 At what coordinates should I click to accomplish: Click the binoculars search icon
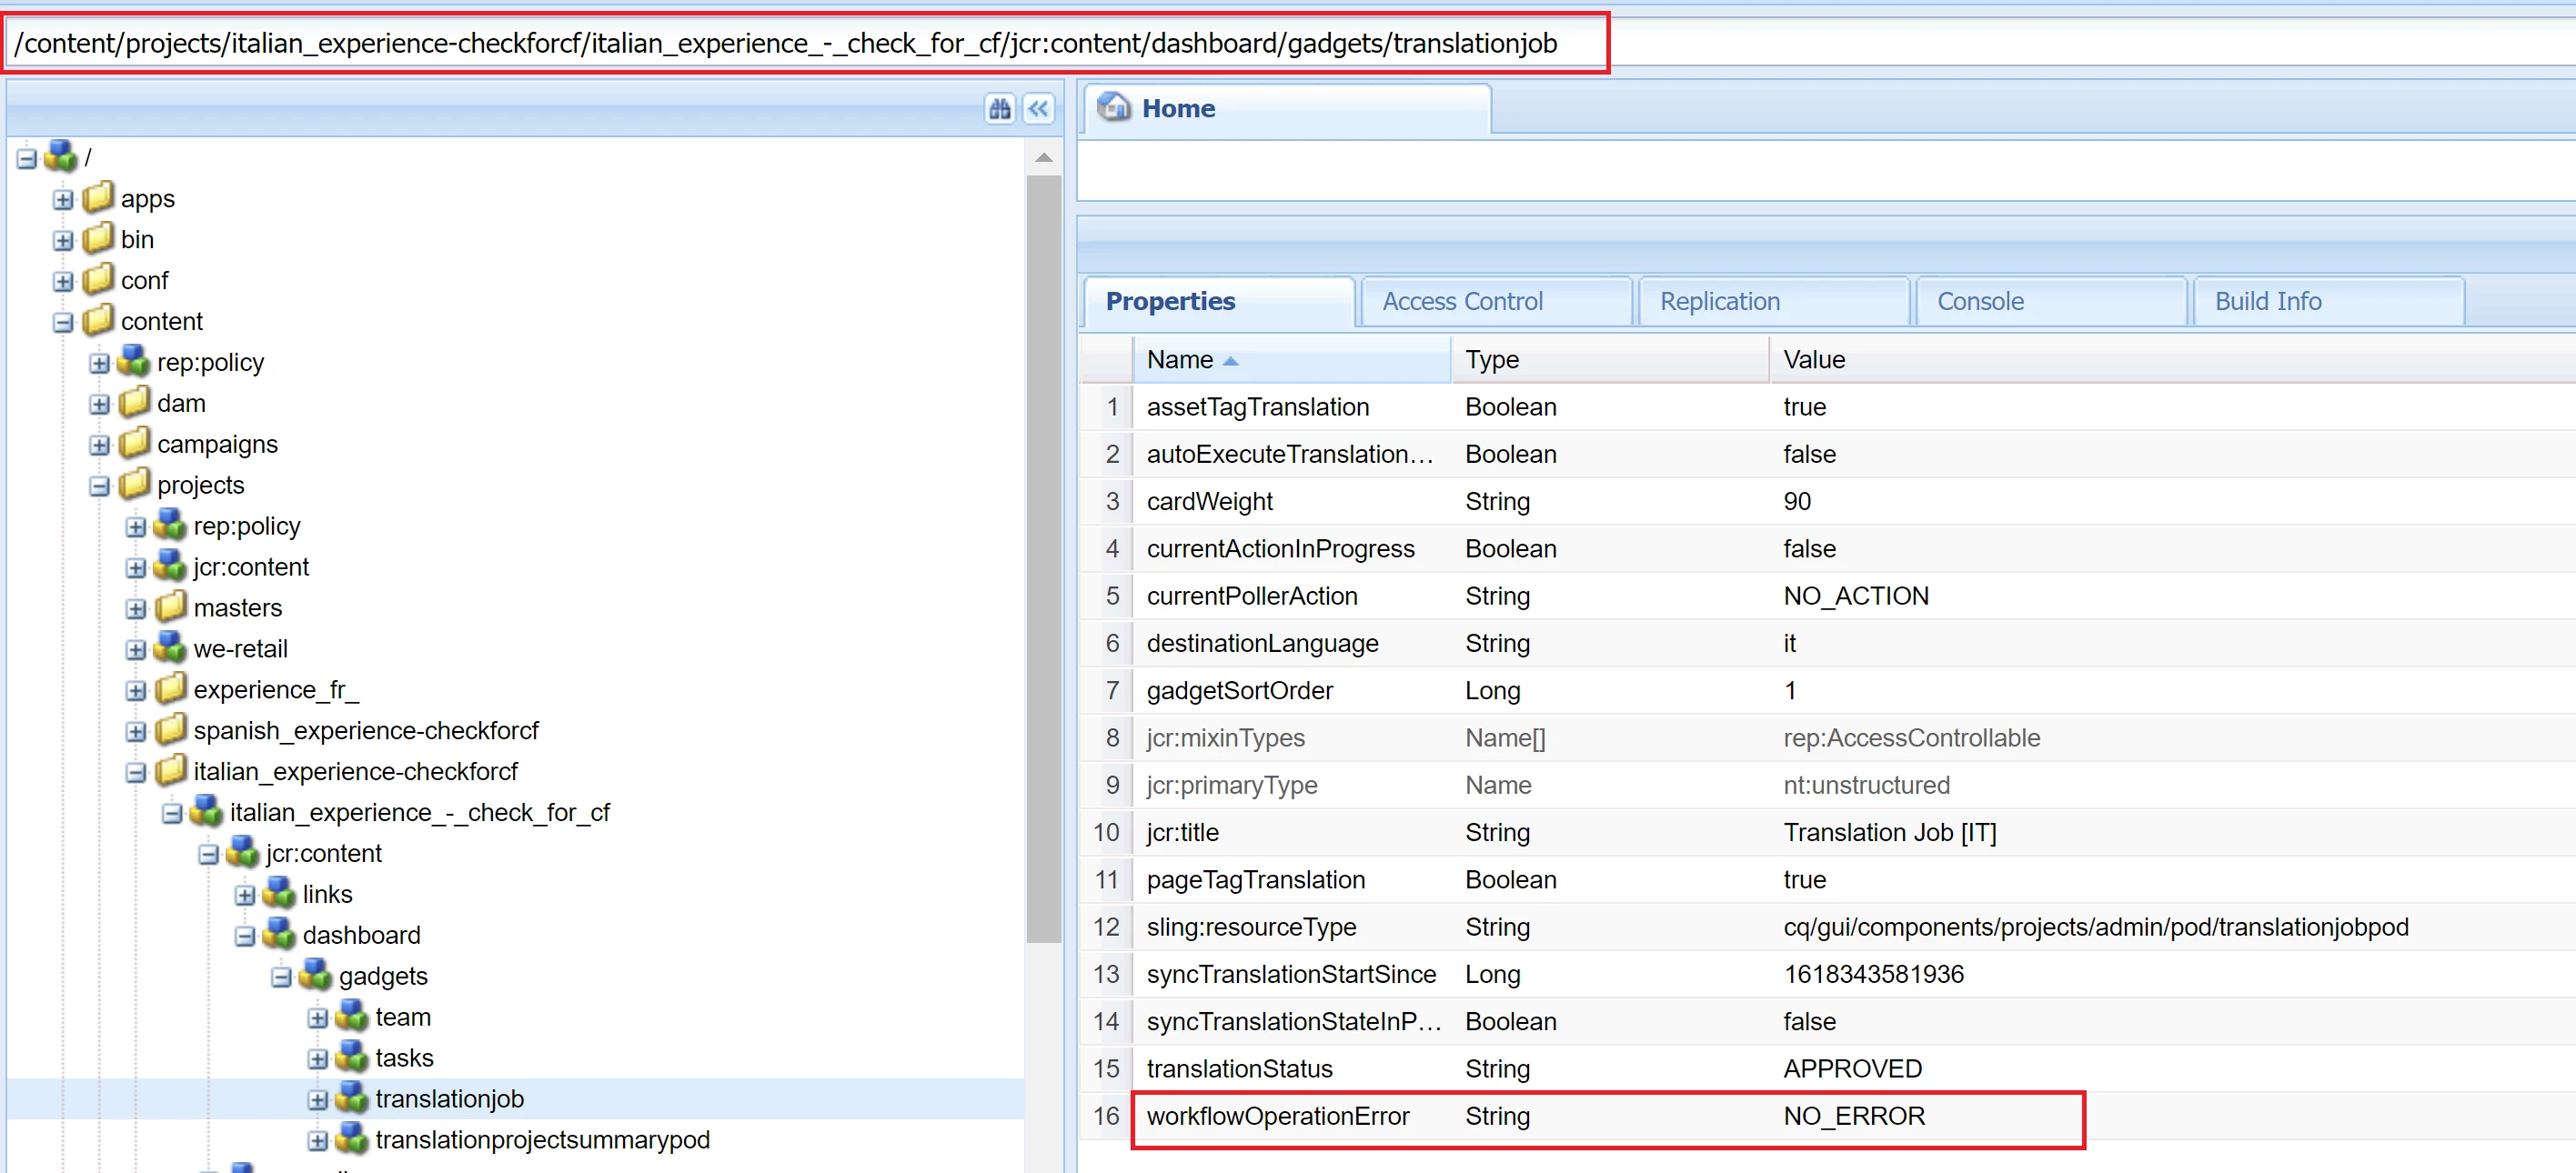click(x=999, y=108)
